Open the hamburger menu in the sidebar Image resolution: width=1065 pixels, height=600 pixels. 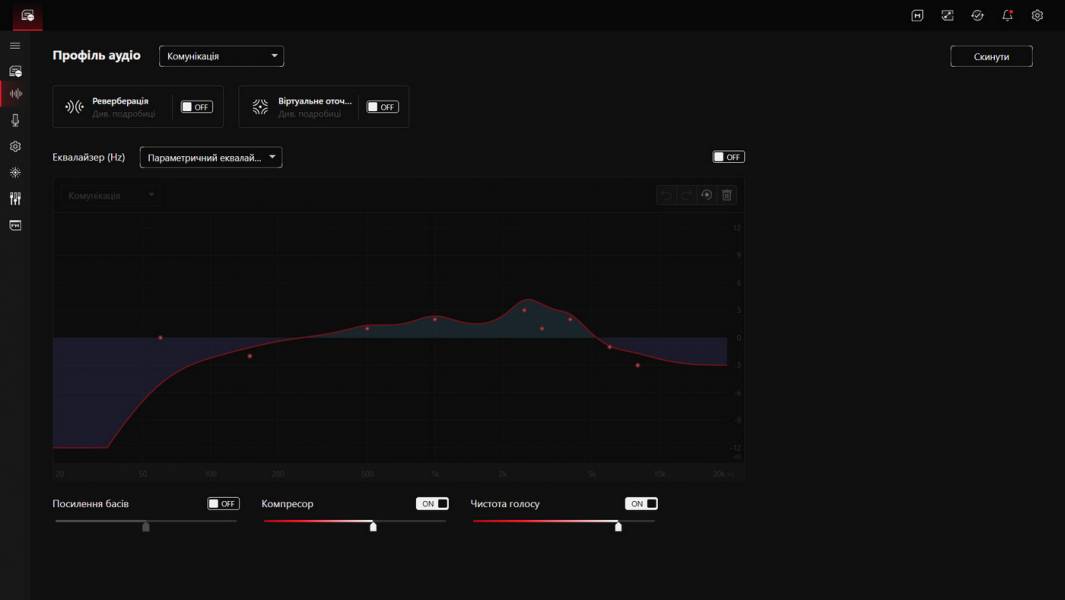click(15, 46)
